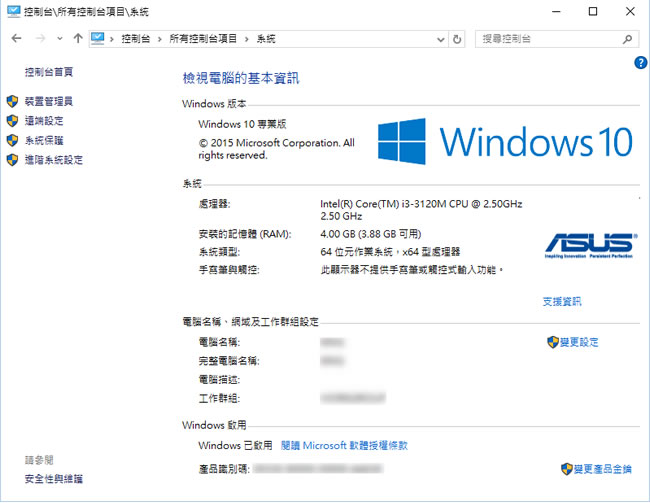Click the 工作群組: label
This screenshot has width=650, height=503.
219,399
